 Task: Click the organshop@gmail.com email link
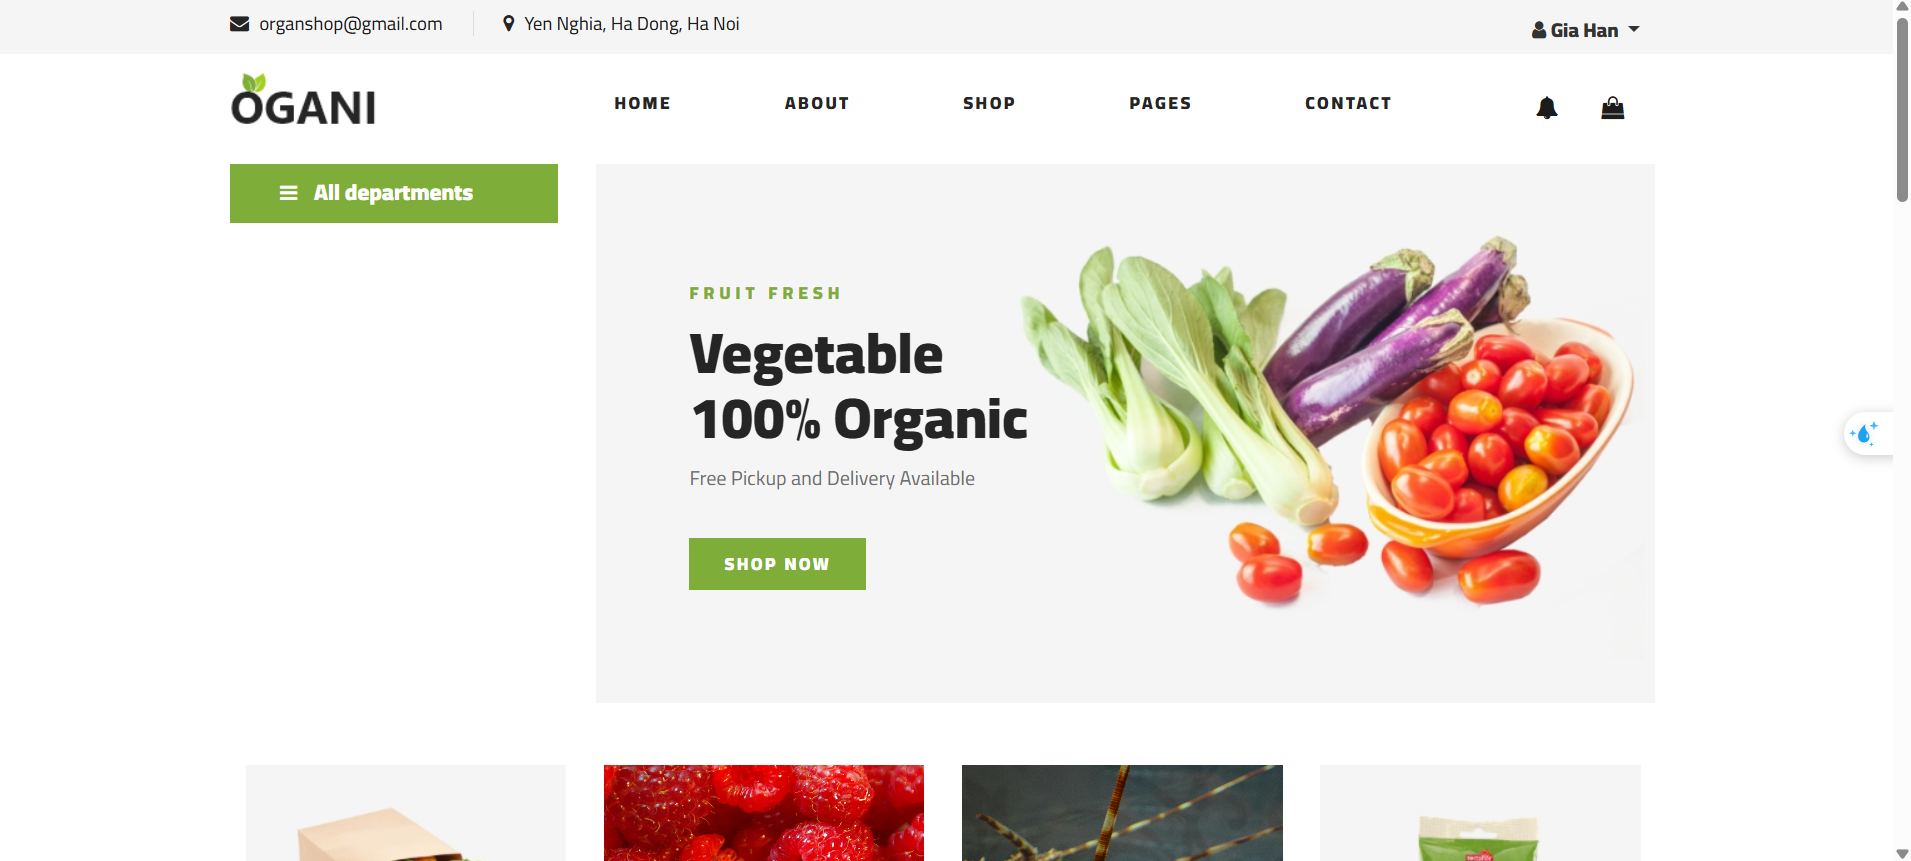pyautogui.click(x=350, y=24)
